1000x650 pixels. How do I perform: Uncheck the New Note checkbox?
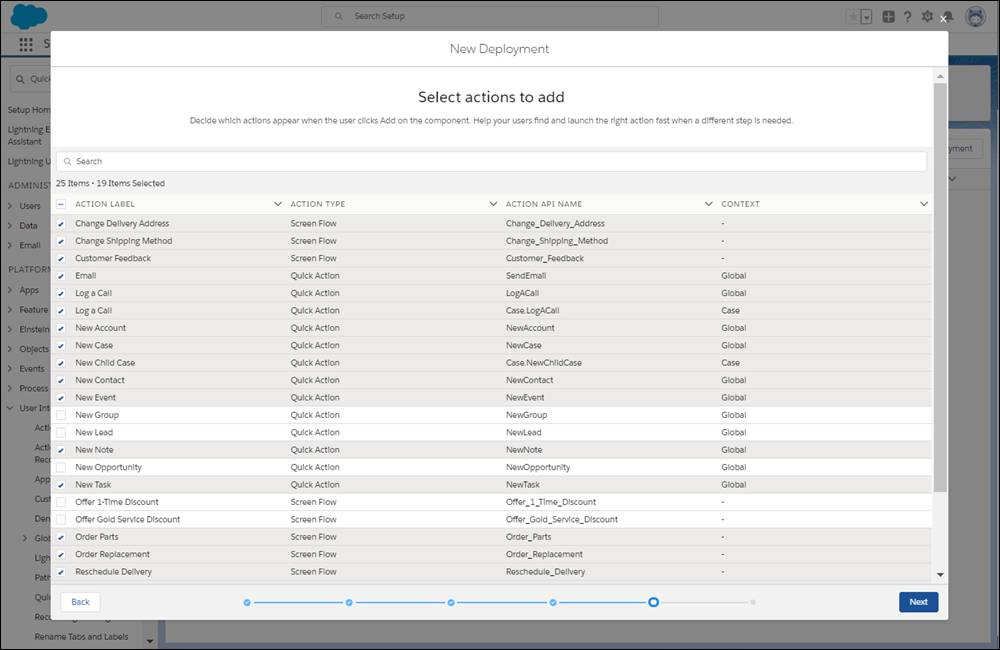(61, 450)
